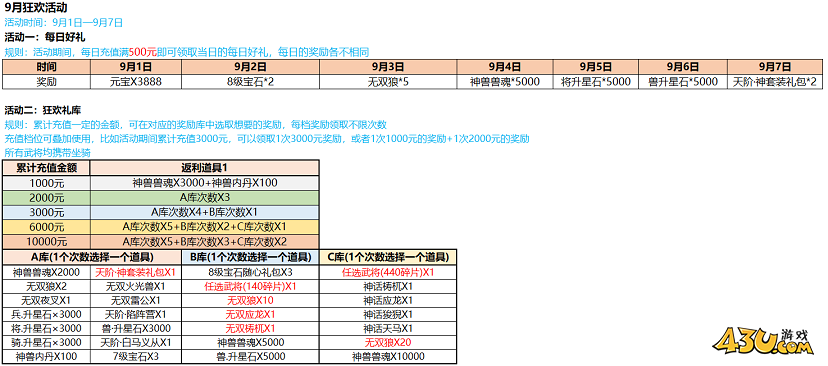
Task: Select the green 2000元 row
Action: pos(161,198)
